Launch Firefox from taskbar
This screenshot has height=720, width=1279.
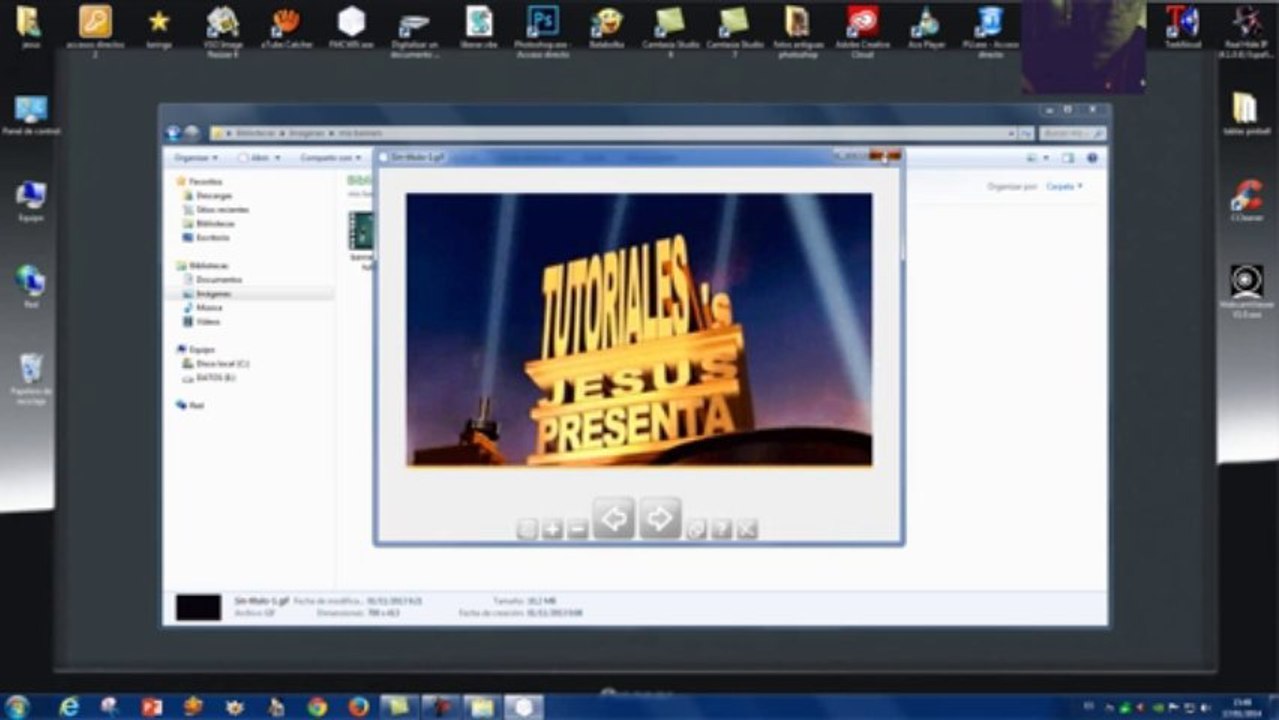click(x=358, y=707)
